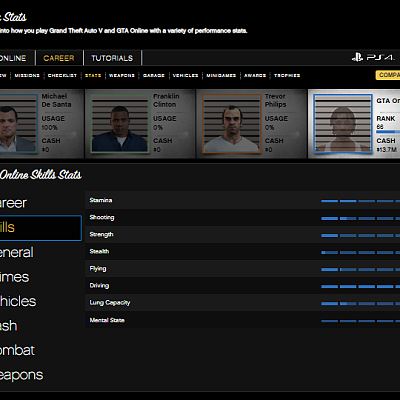View the AWARDS section
This screenshot has height=400, width=400.
[x=255, y=76]
